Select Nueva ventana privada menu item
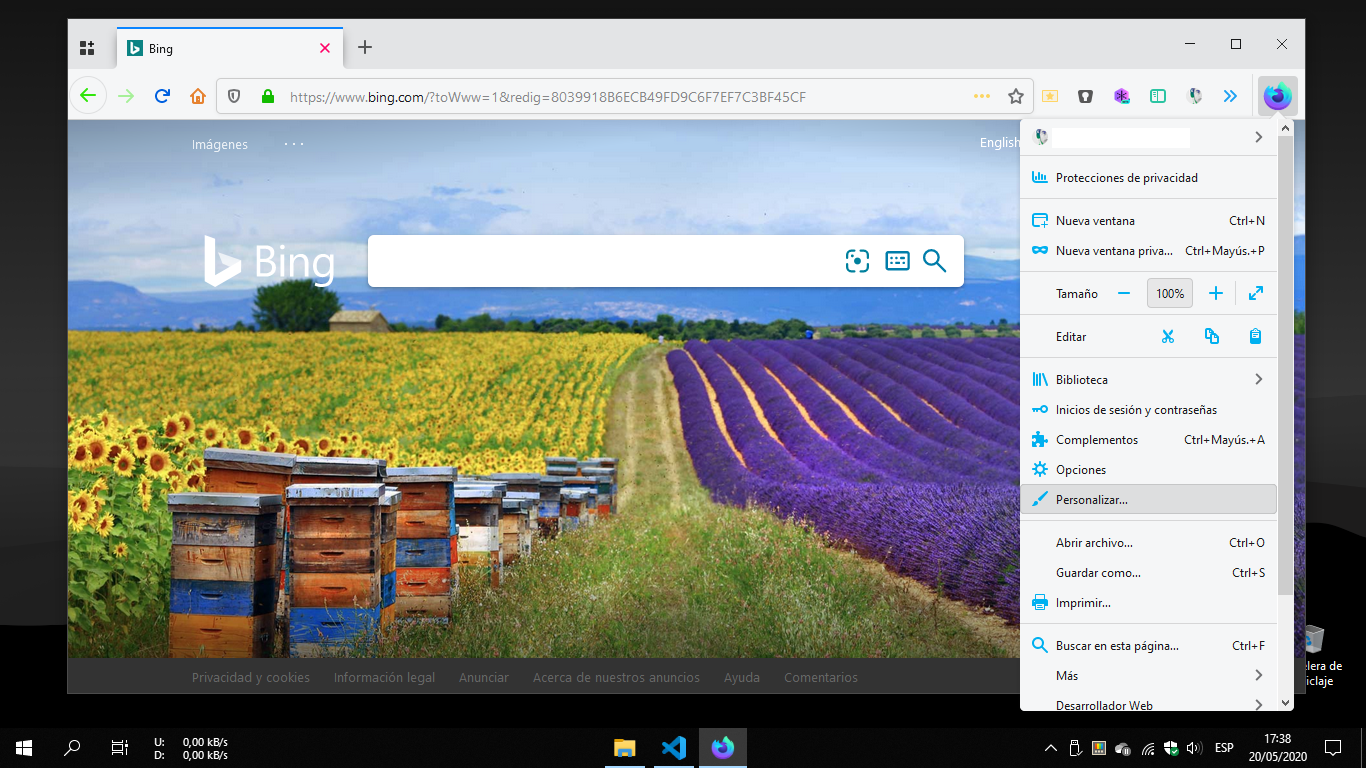Viewport: 1366px width, 768px height. [x=1148, y=251]
